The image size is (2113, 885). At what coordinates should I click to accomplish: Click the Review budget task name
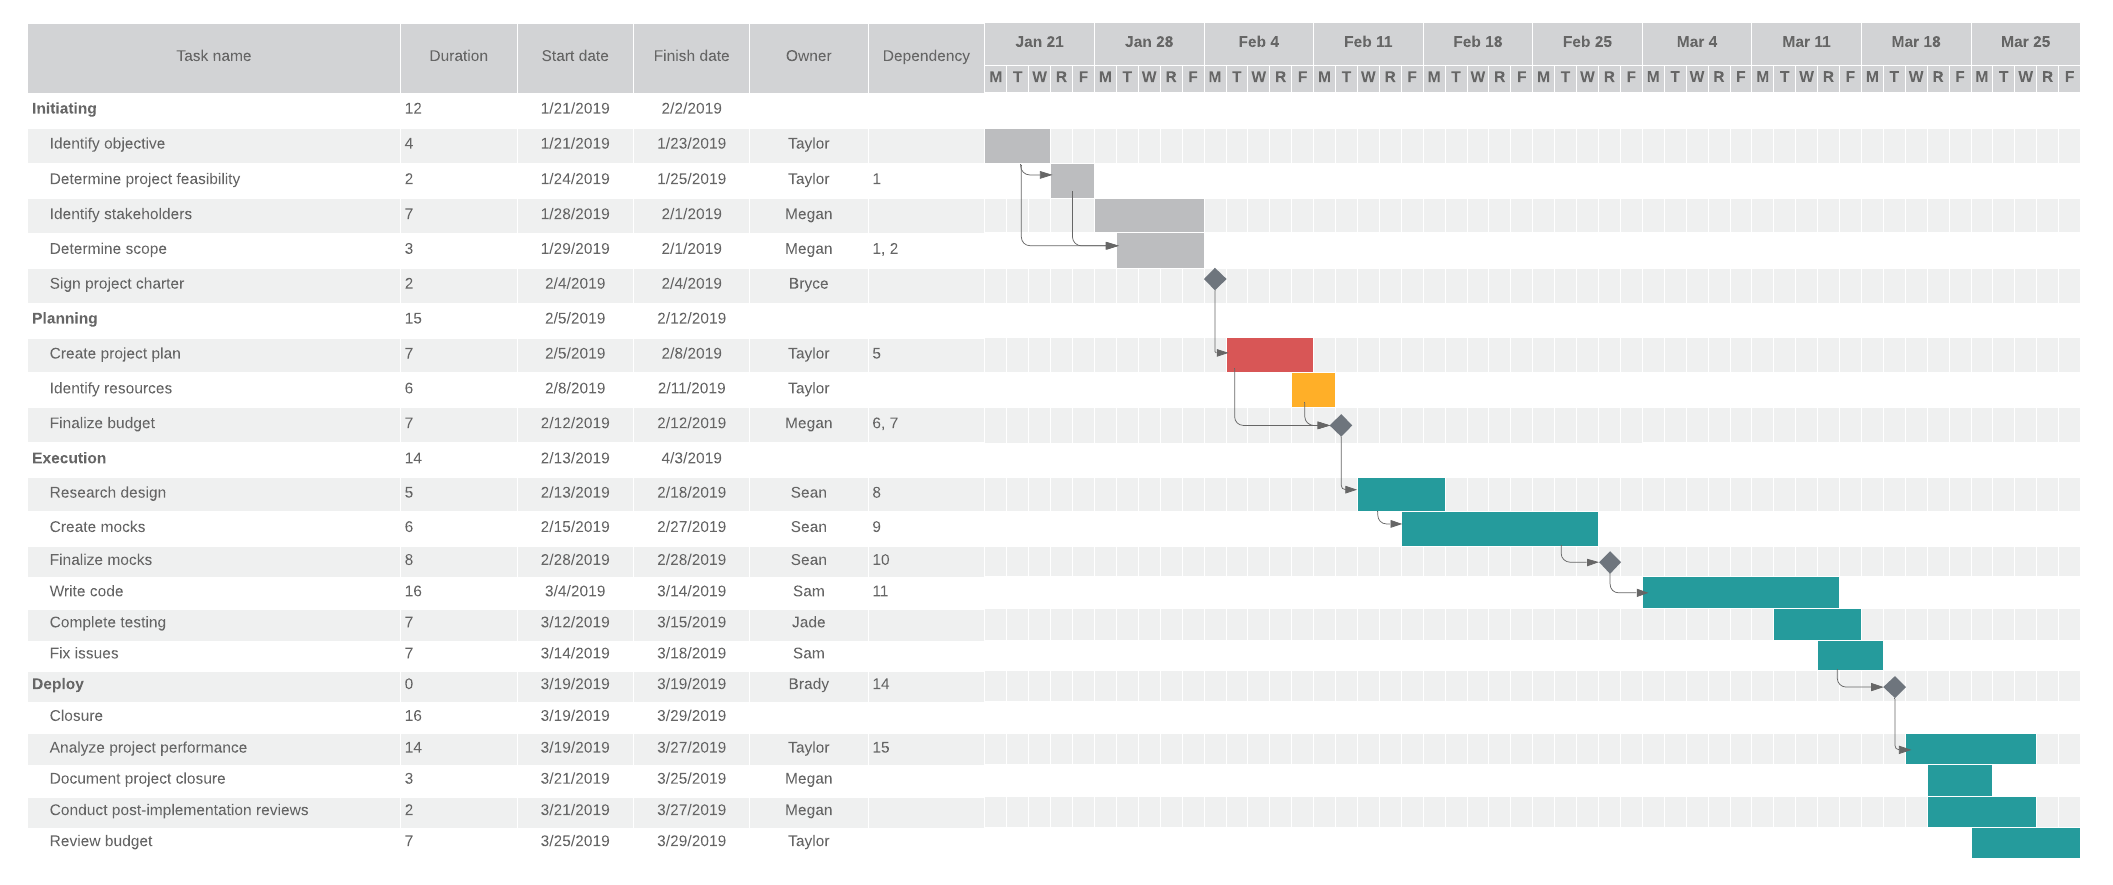(101, 841)
